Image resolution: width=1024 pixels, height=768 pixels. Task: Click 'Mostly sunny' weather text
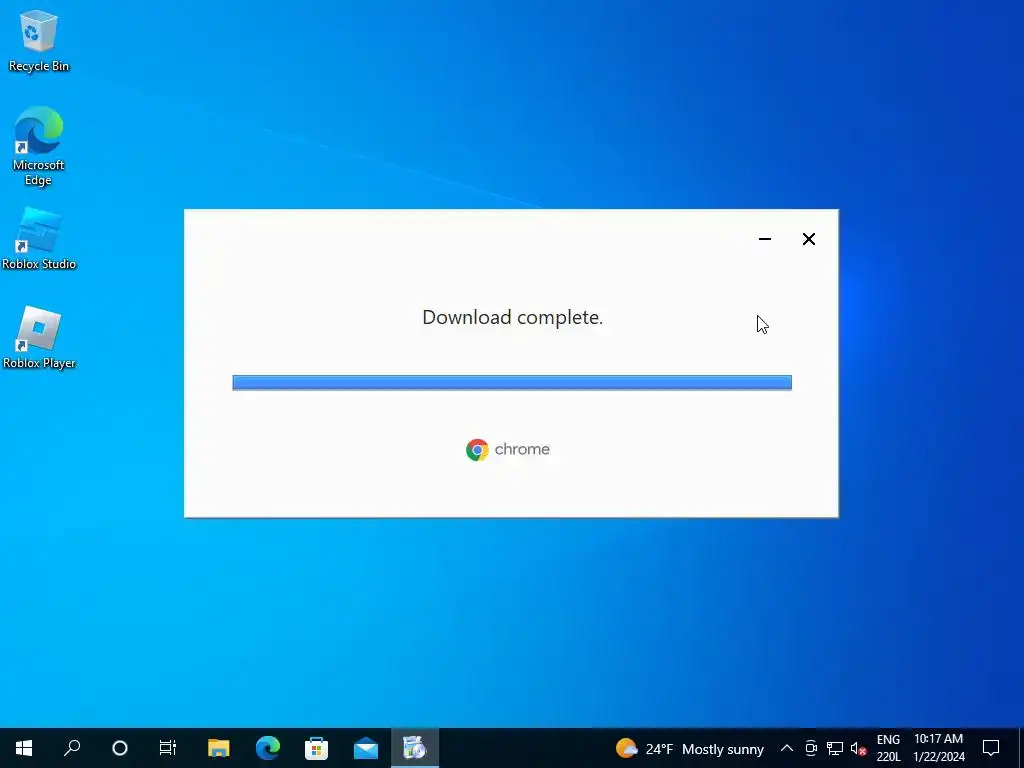tap(723, 749)
